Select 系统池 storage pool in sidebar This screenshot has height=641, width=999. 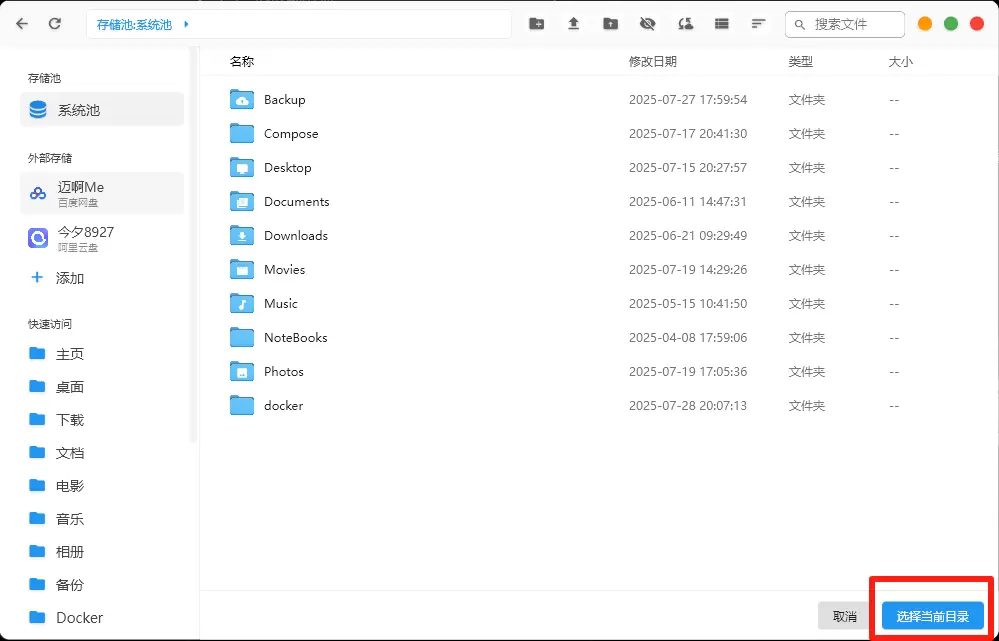point(102,110)
